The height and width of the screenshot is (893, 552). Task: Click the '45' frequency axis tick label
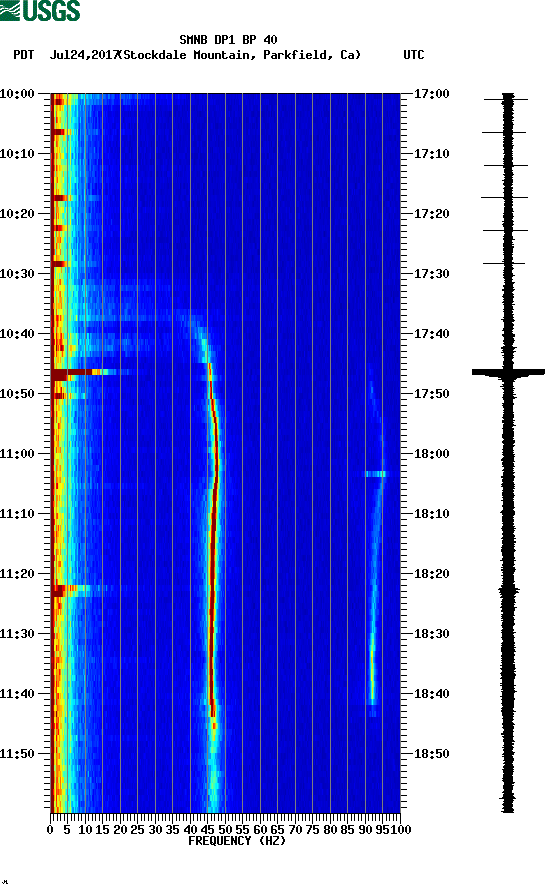[x=207, y=830]
